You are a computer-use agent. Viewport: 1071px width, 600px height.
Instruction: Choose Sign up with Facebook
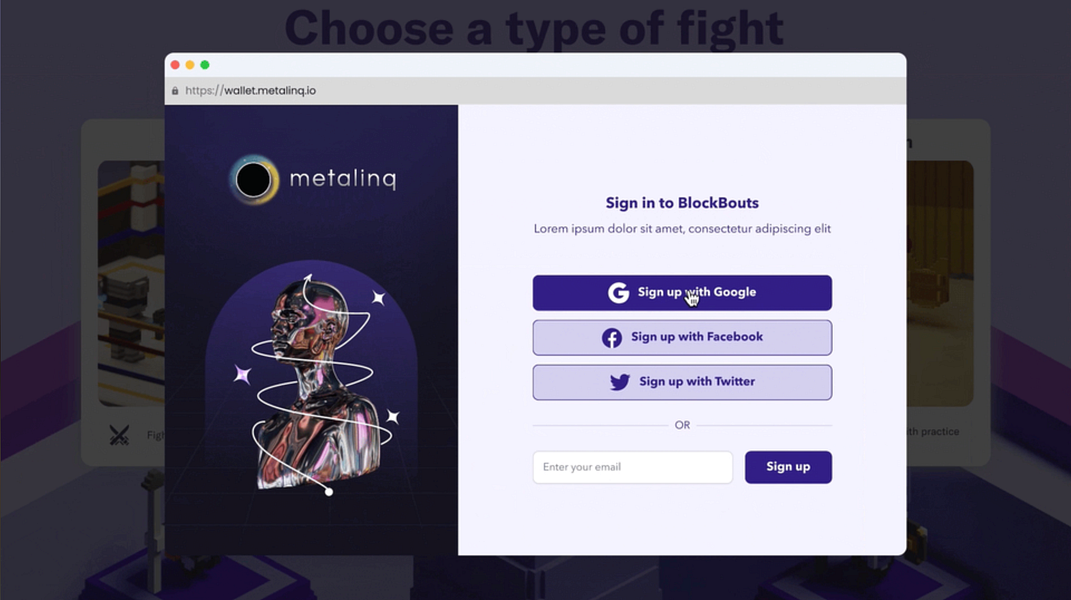[682, 338]
